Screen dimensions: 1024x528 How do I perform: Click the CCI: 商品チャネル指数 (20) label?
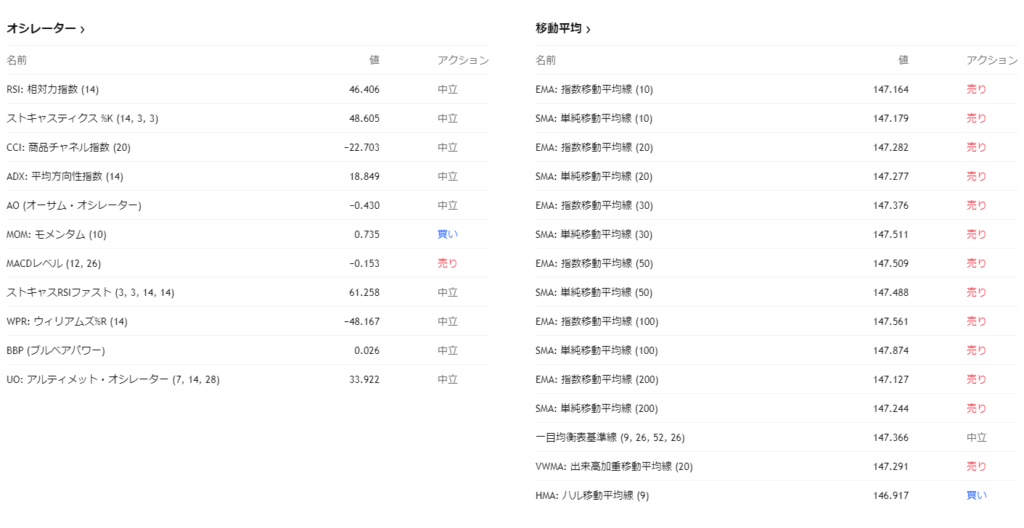pos(68,147)
